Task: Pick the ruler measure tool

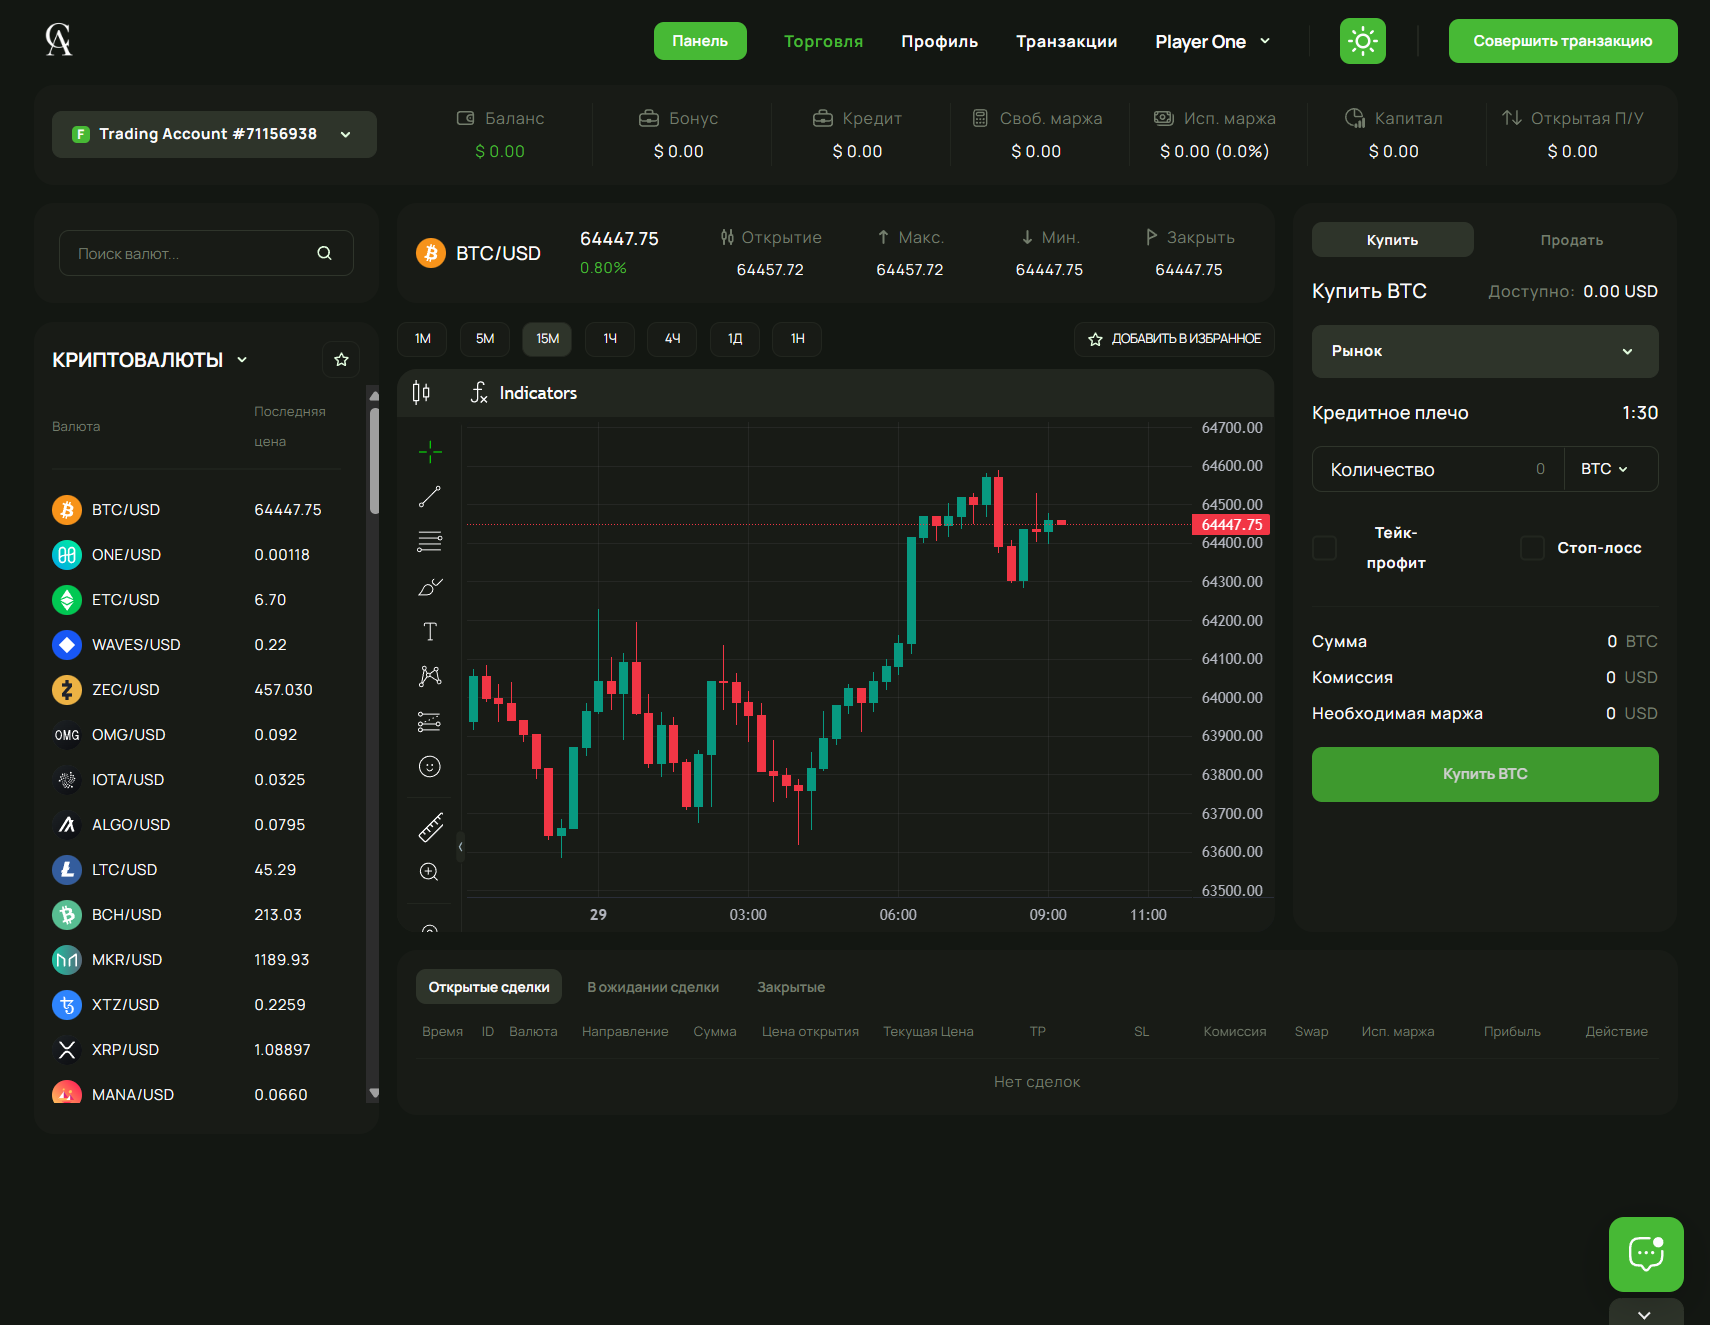Action: tap(430, 827)
